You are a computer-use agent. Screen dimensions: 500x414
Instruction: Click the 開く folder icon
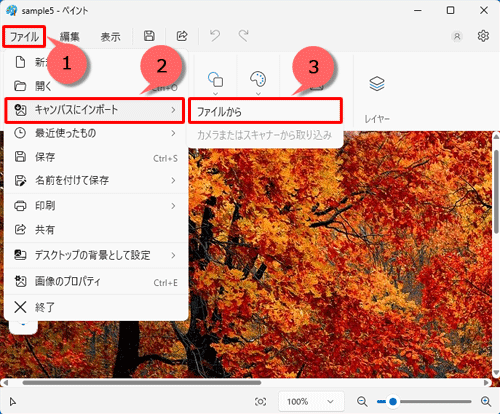20,86
